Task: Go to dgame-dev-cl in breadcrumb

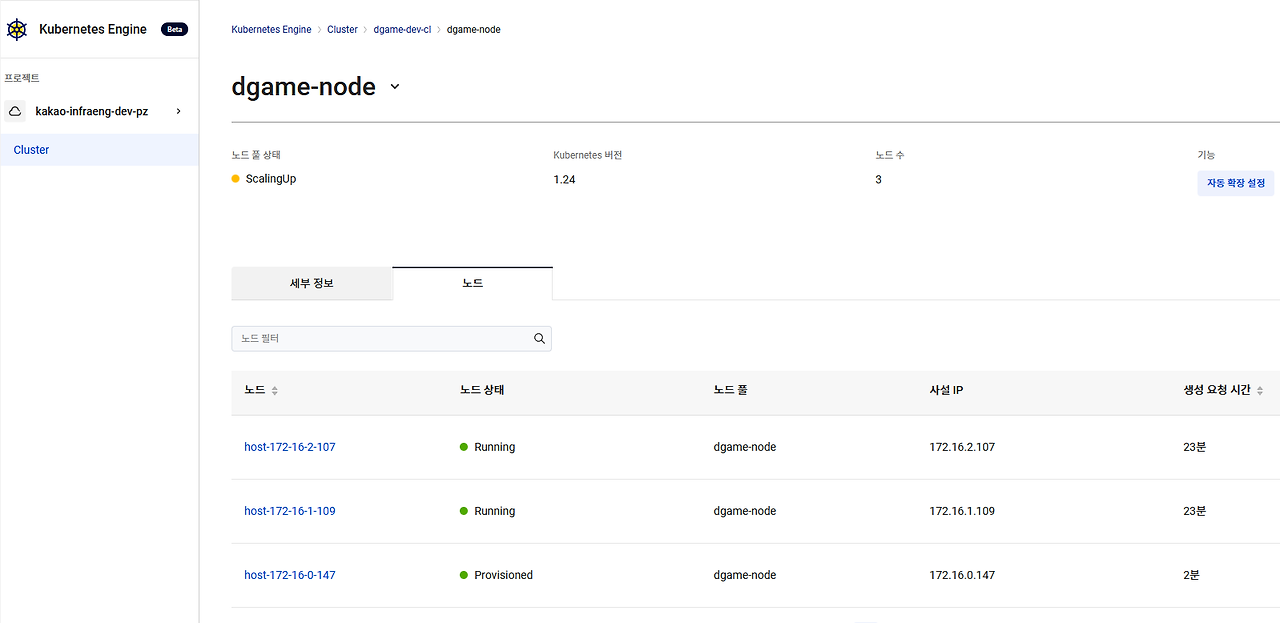Action: (402, 30)
